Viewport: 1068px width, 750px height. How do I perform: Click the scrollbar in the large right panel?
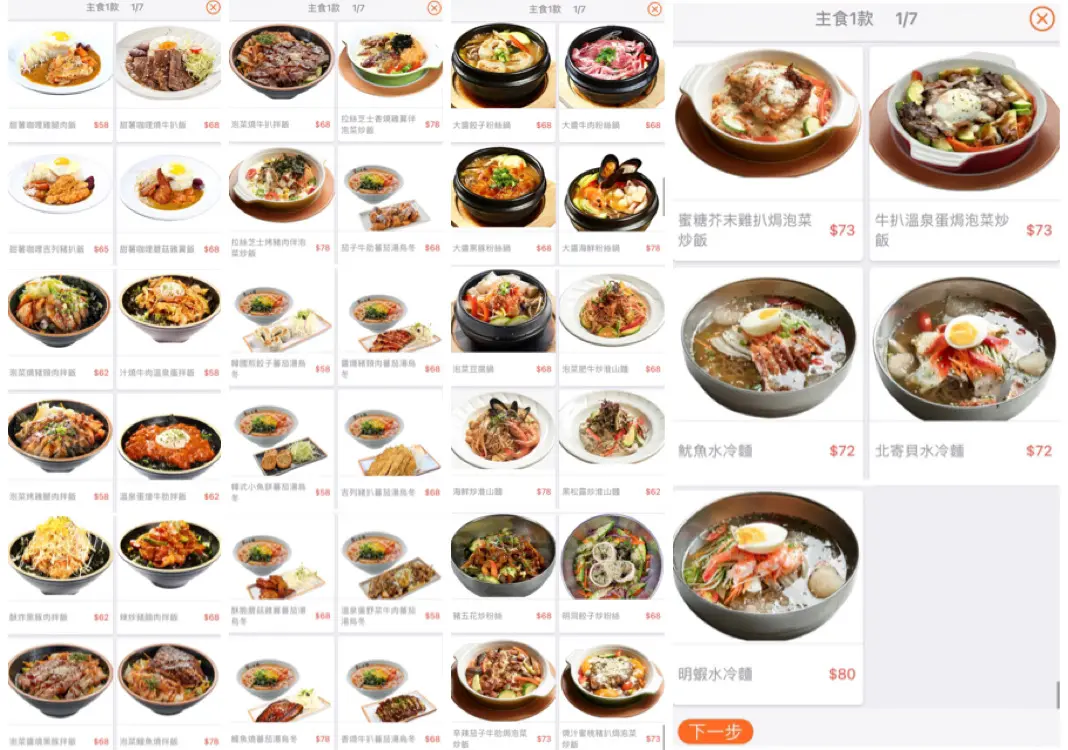(x=1058, y=695)
